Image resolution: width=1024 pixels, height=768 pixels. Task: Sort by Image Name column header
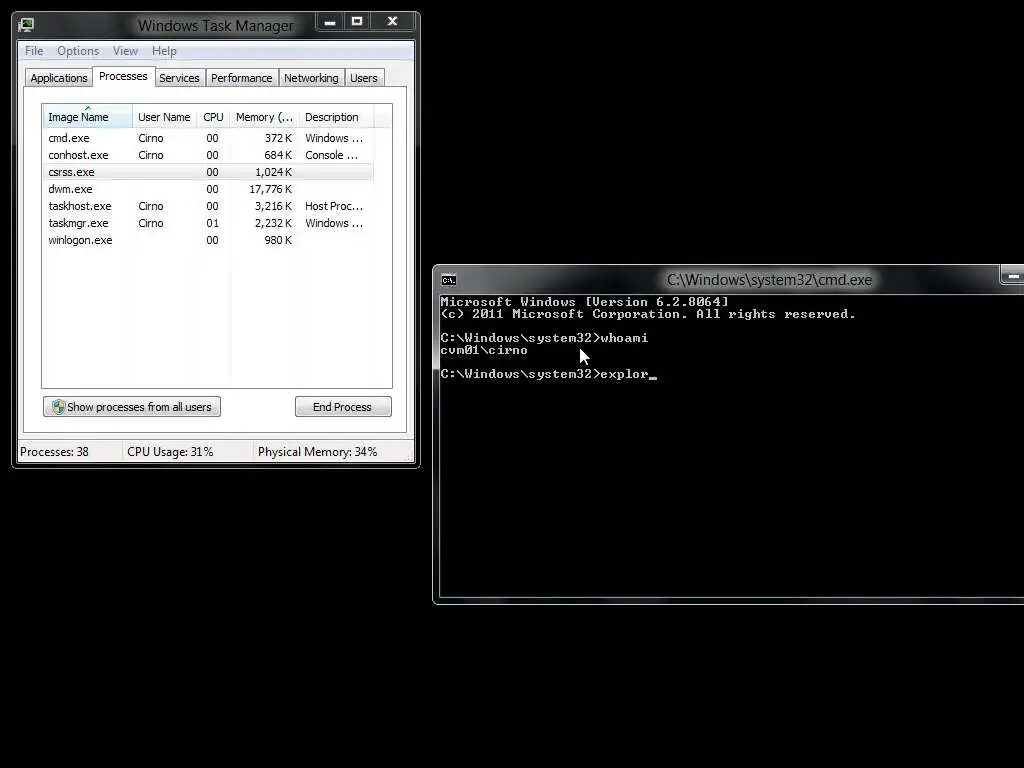coord(88,117)
